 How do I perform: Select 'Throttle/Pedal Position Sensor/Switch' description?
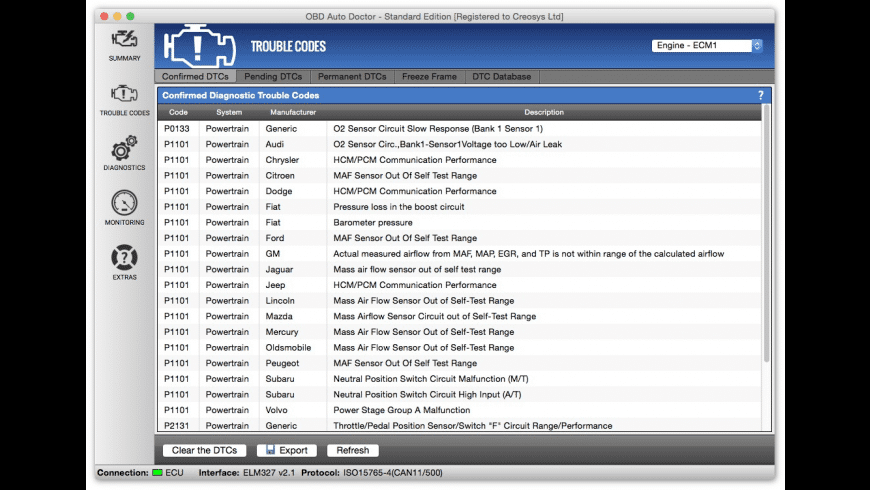(x=473, y=426)
